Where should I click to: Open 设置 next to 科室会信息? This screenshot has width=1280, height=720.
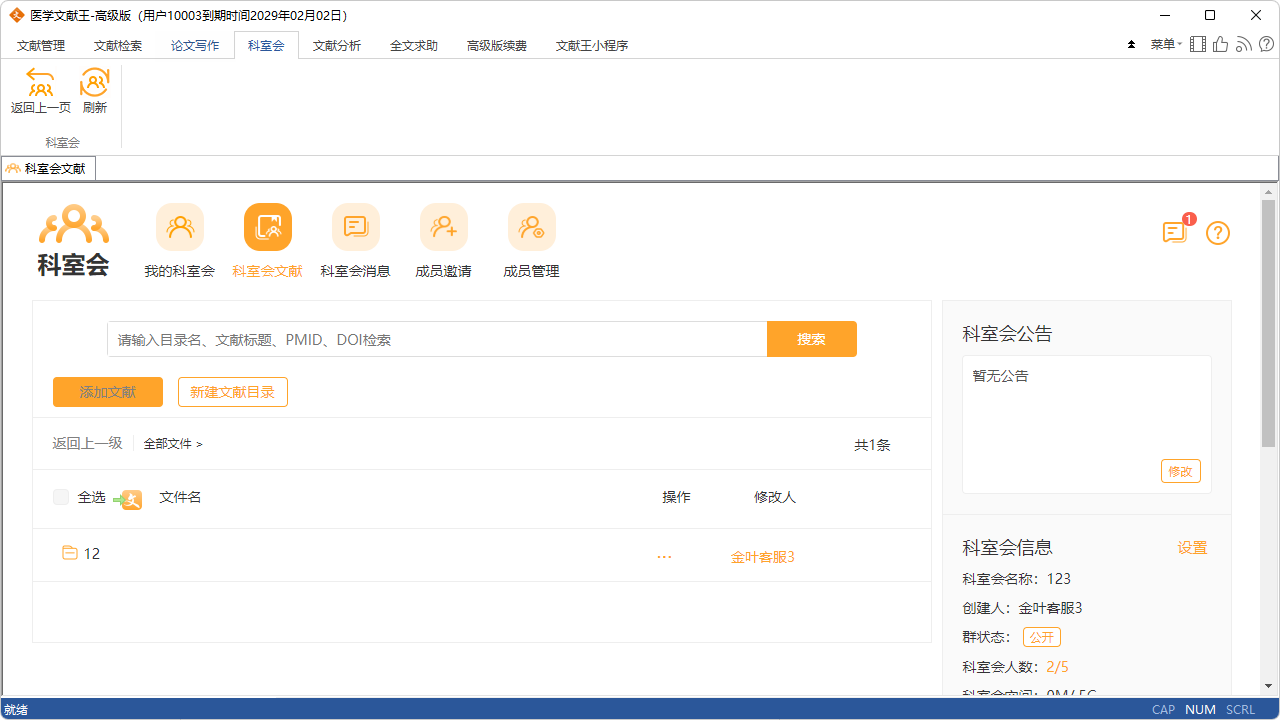click(x=1192, y=547)
